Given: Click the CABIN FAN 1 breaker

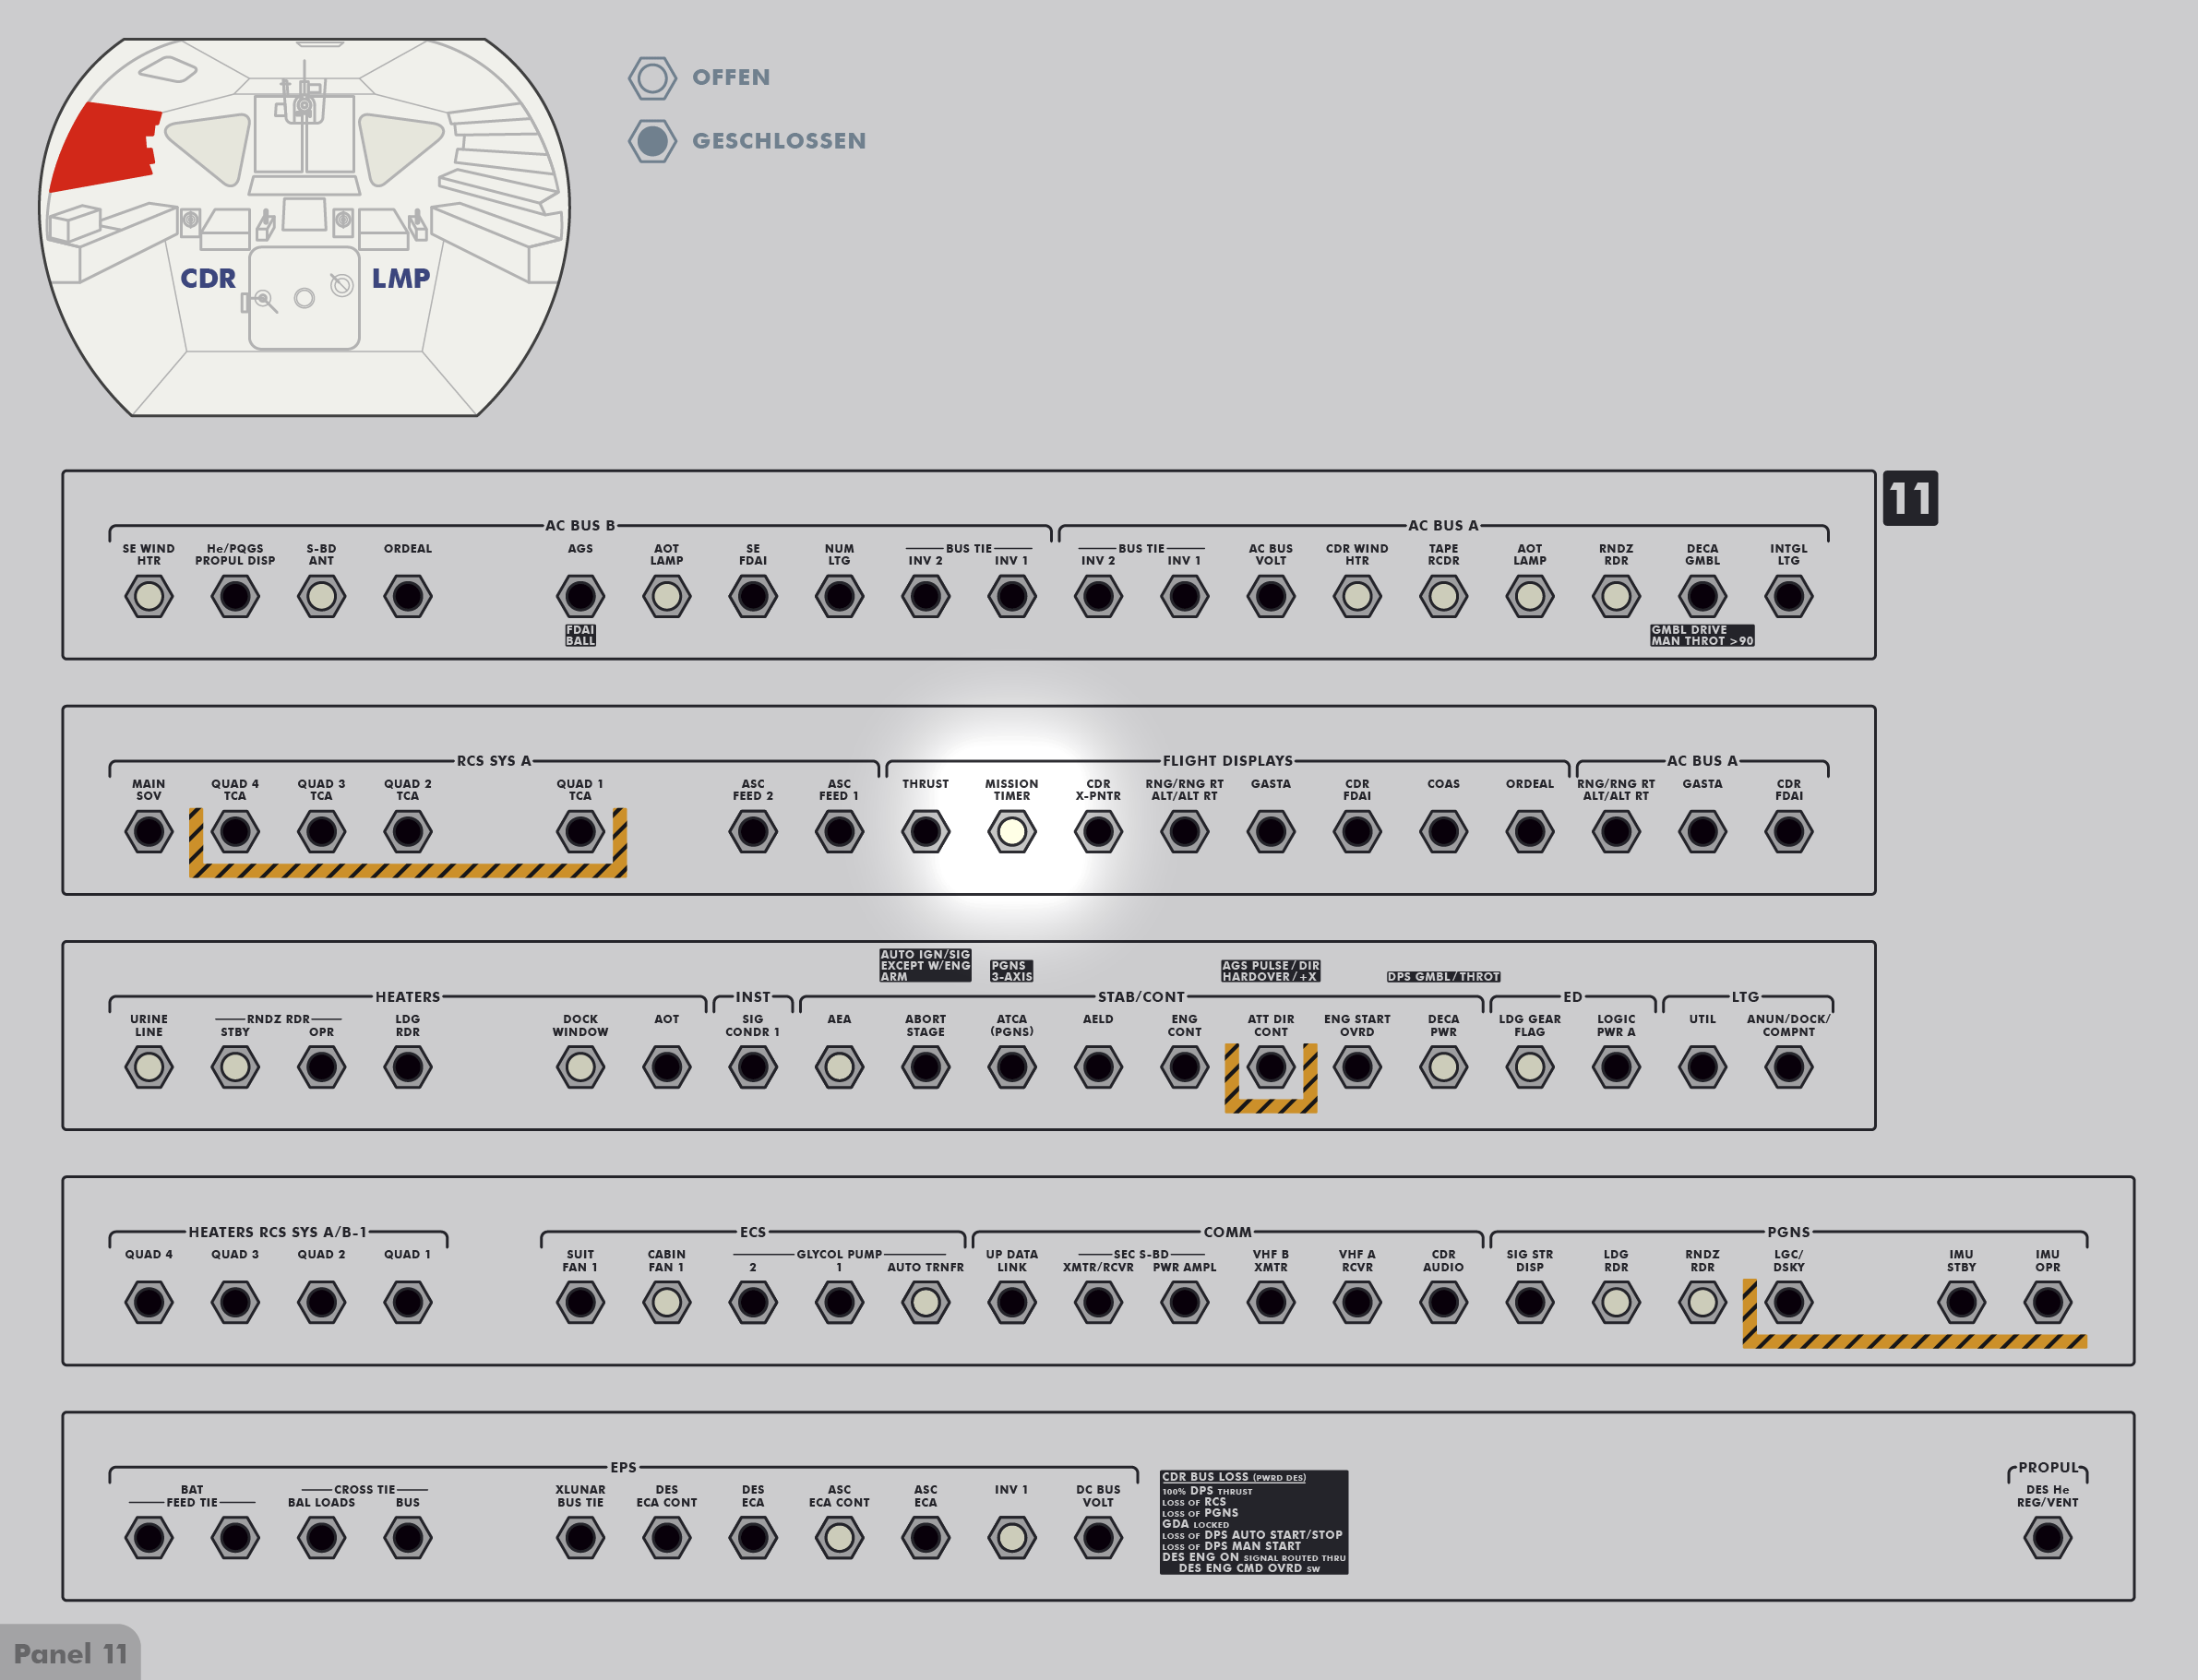Looking at the screenshot, I should coord(666,1302).
